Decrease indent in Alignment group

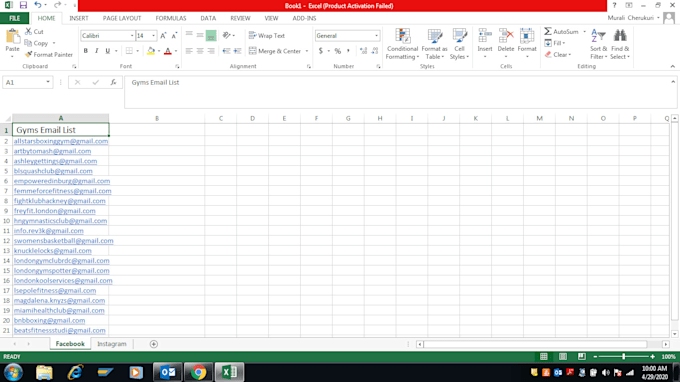226,51
